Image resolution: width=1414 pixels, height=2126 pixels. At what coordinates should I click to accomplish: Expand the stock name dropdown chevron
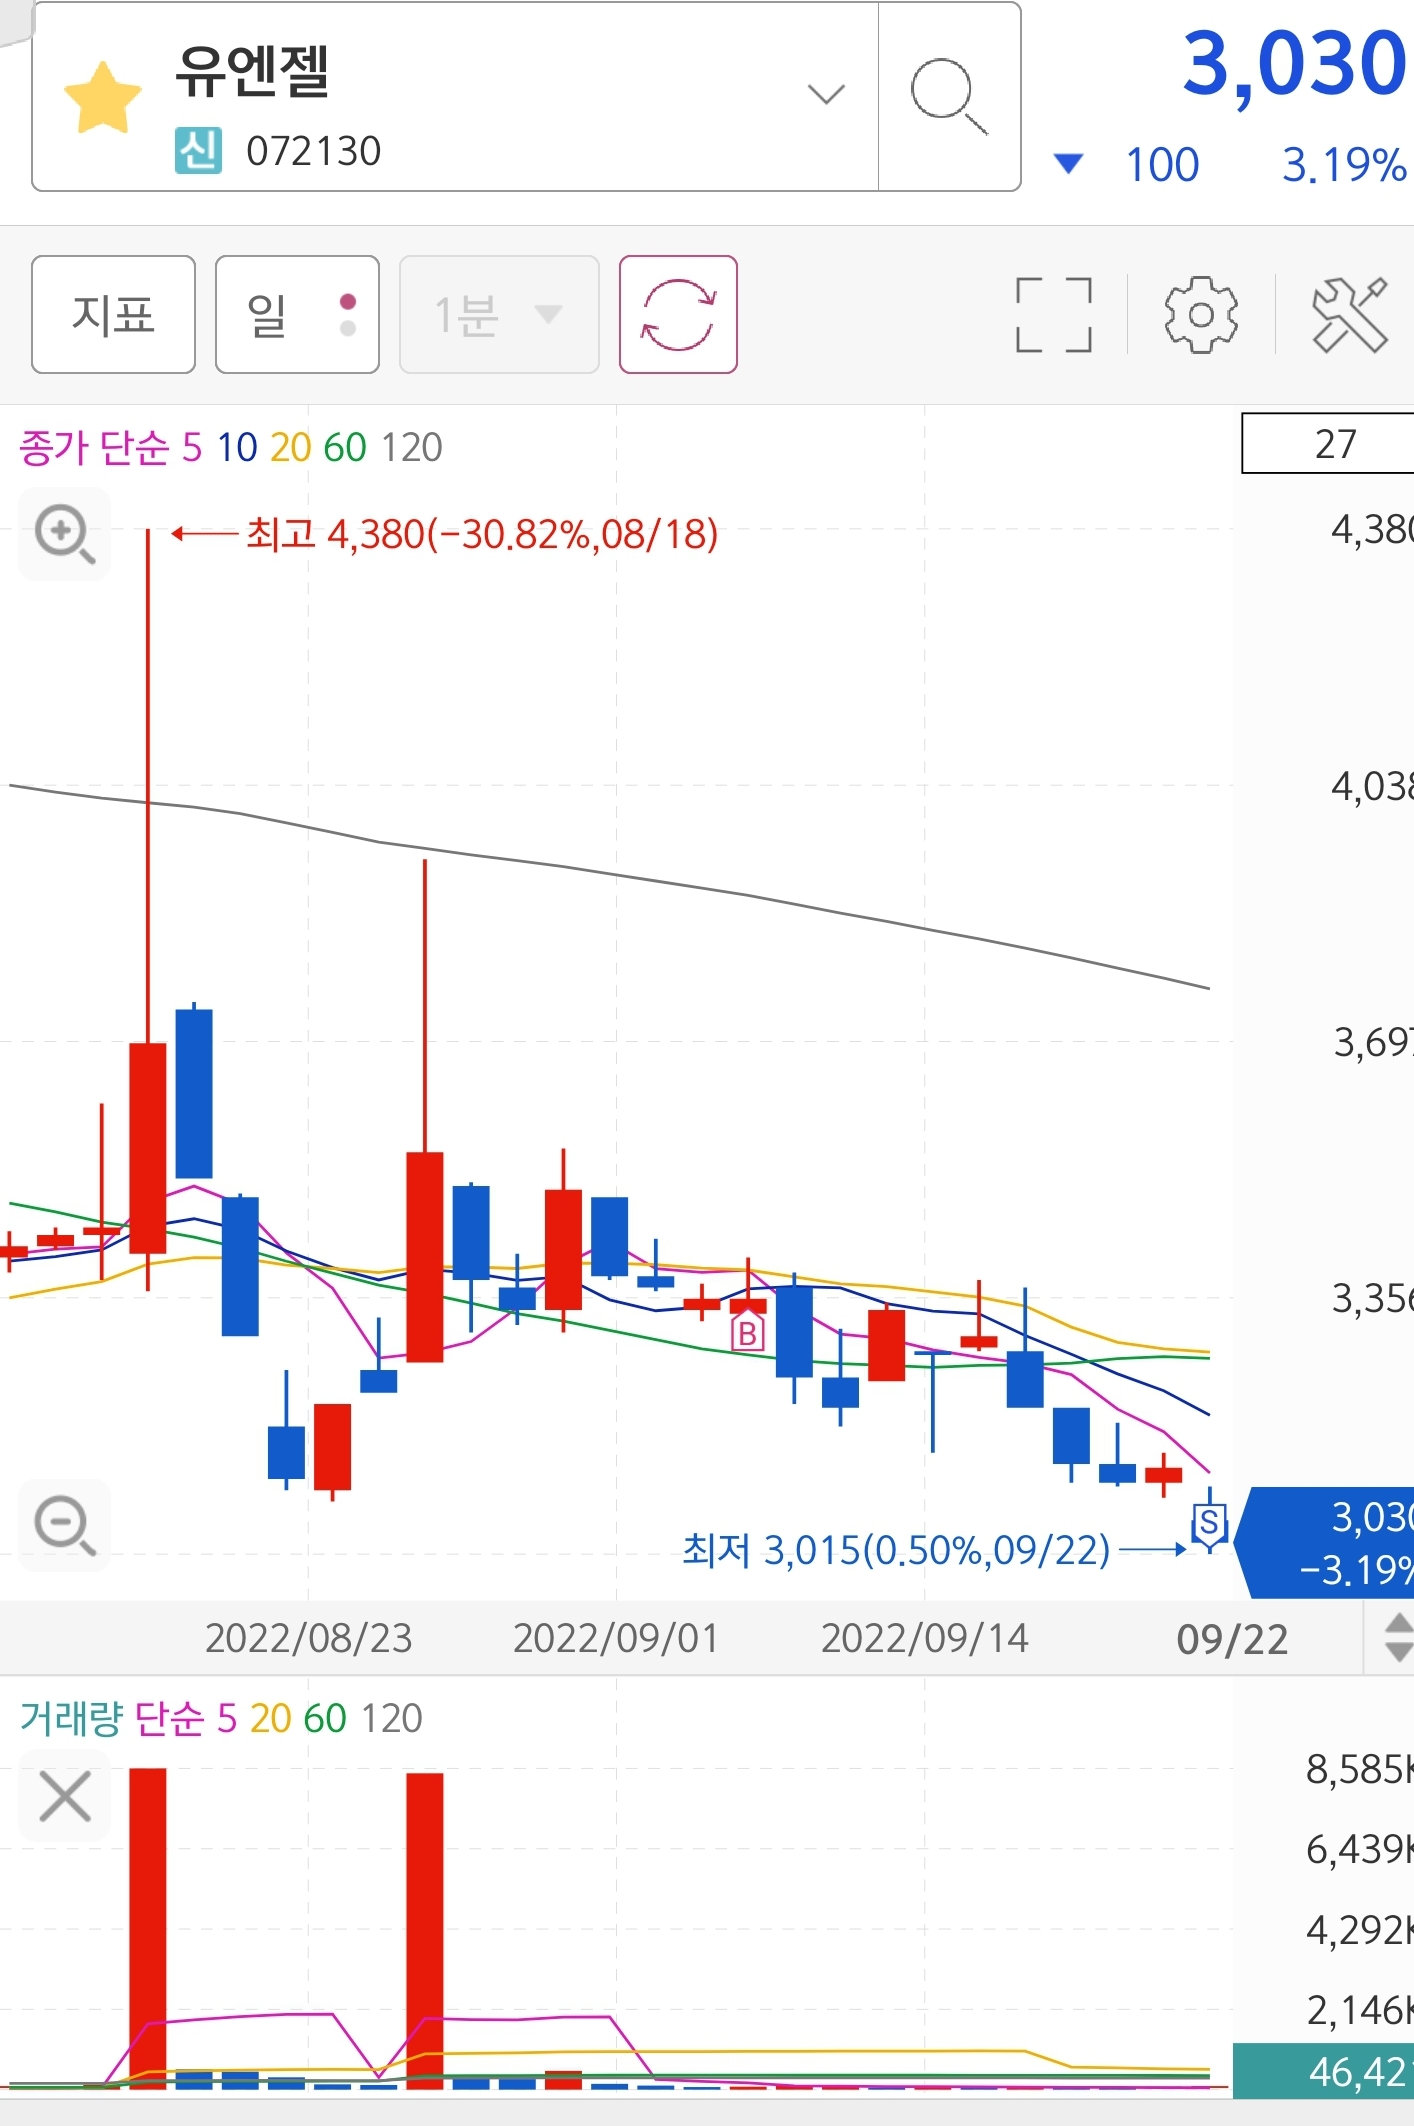coord(826,95)
